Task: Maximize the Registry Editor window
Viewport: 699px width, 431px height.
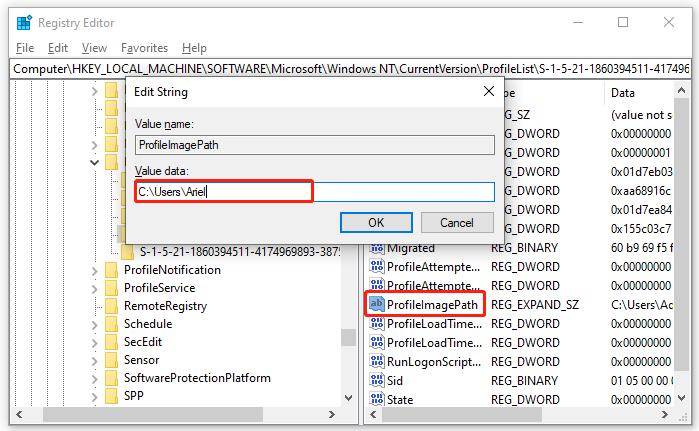Action: pyautogui.click(x=623, y=22)
